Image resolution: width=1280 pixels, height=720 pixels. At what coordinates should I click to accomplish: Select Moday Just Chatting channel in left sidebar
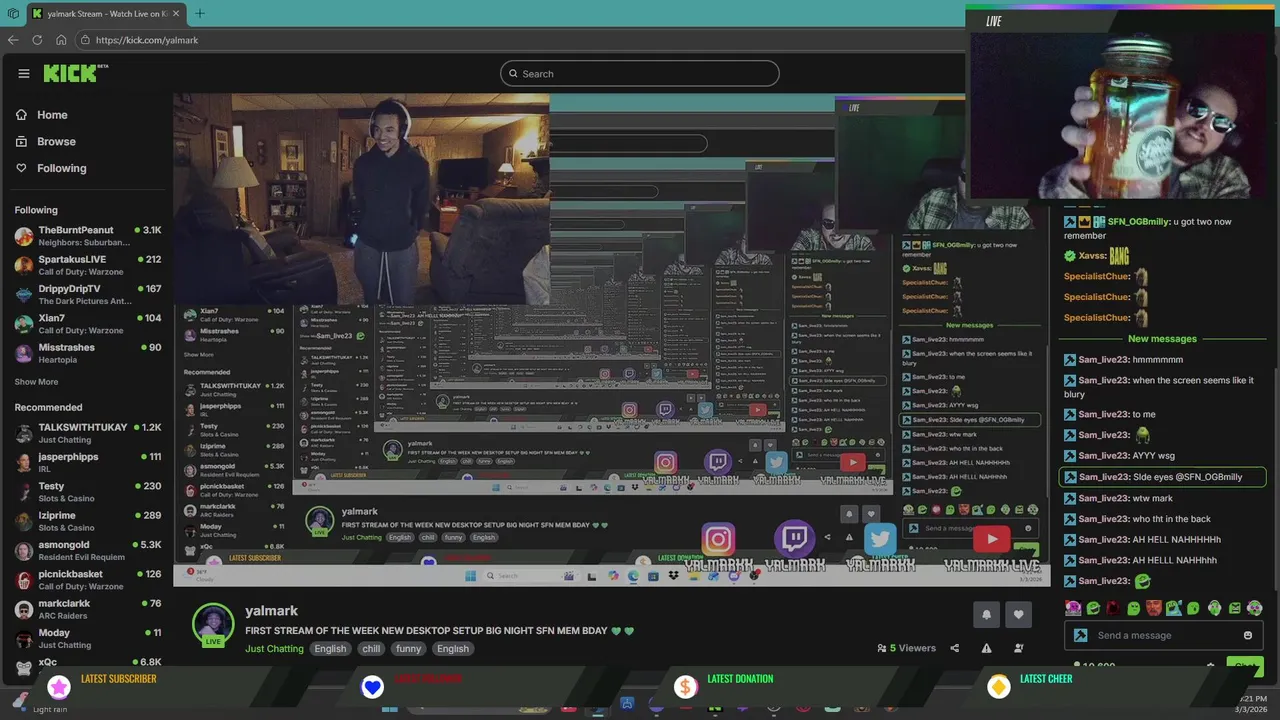(x=88, y=638)
